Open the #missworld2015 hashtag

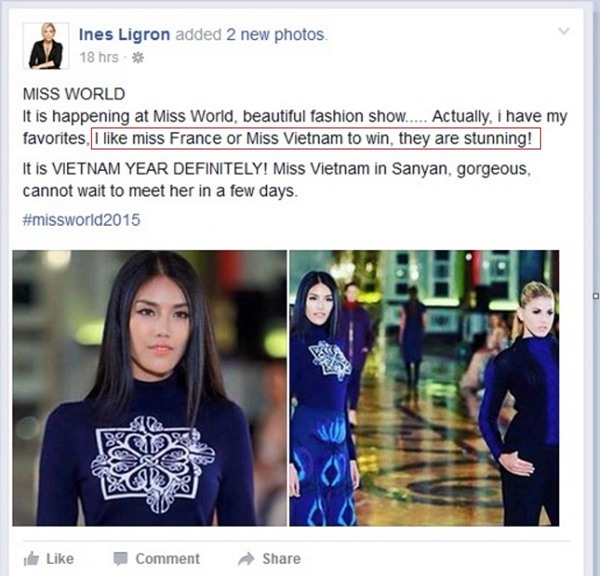82,220
